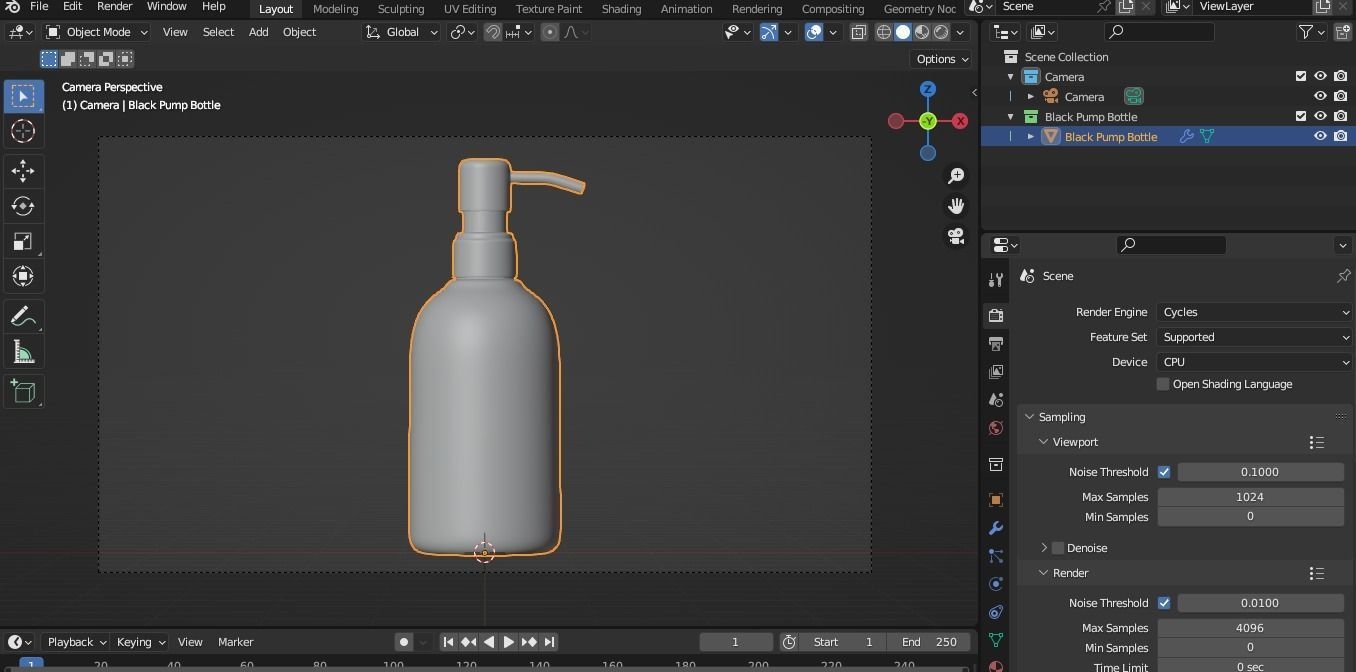Viewport: 1356px width, 672px height.
Task: Open the Tool properties tab
Action: [x=995, y=280]
